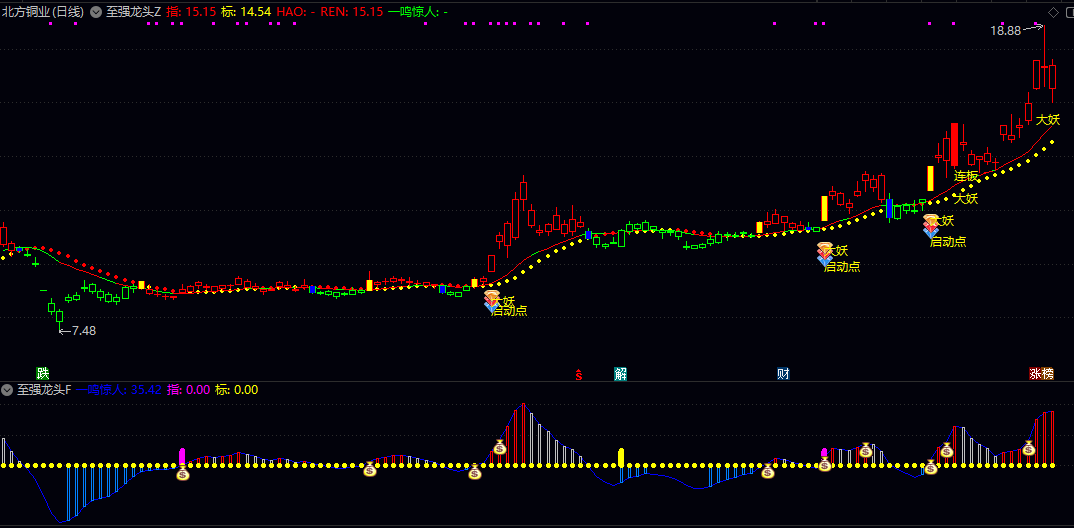Click the leftmost diamond 启动点 signal icon
This screenshot has width=1074, height=528.
492,302
